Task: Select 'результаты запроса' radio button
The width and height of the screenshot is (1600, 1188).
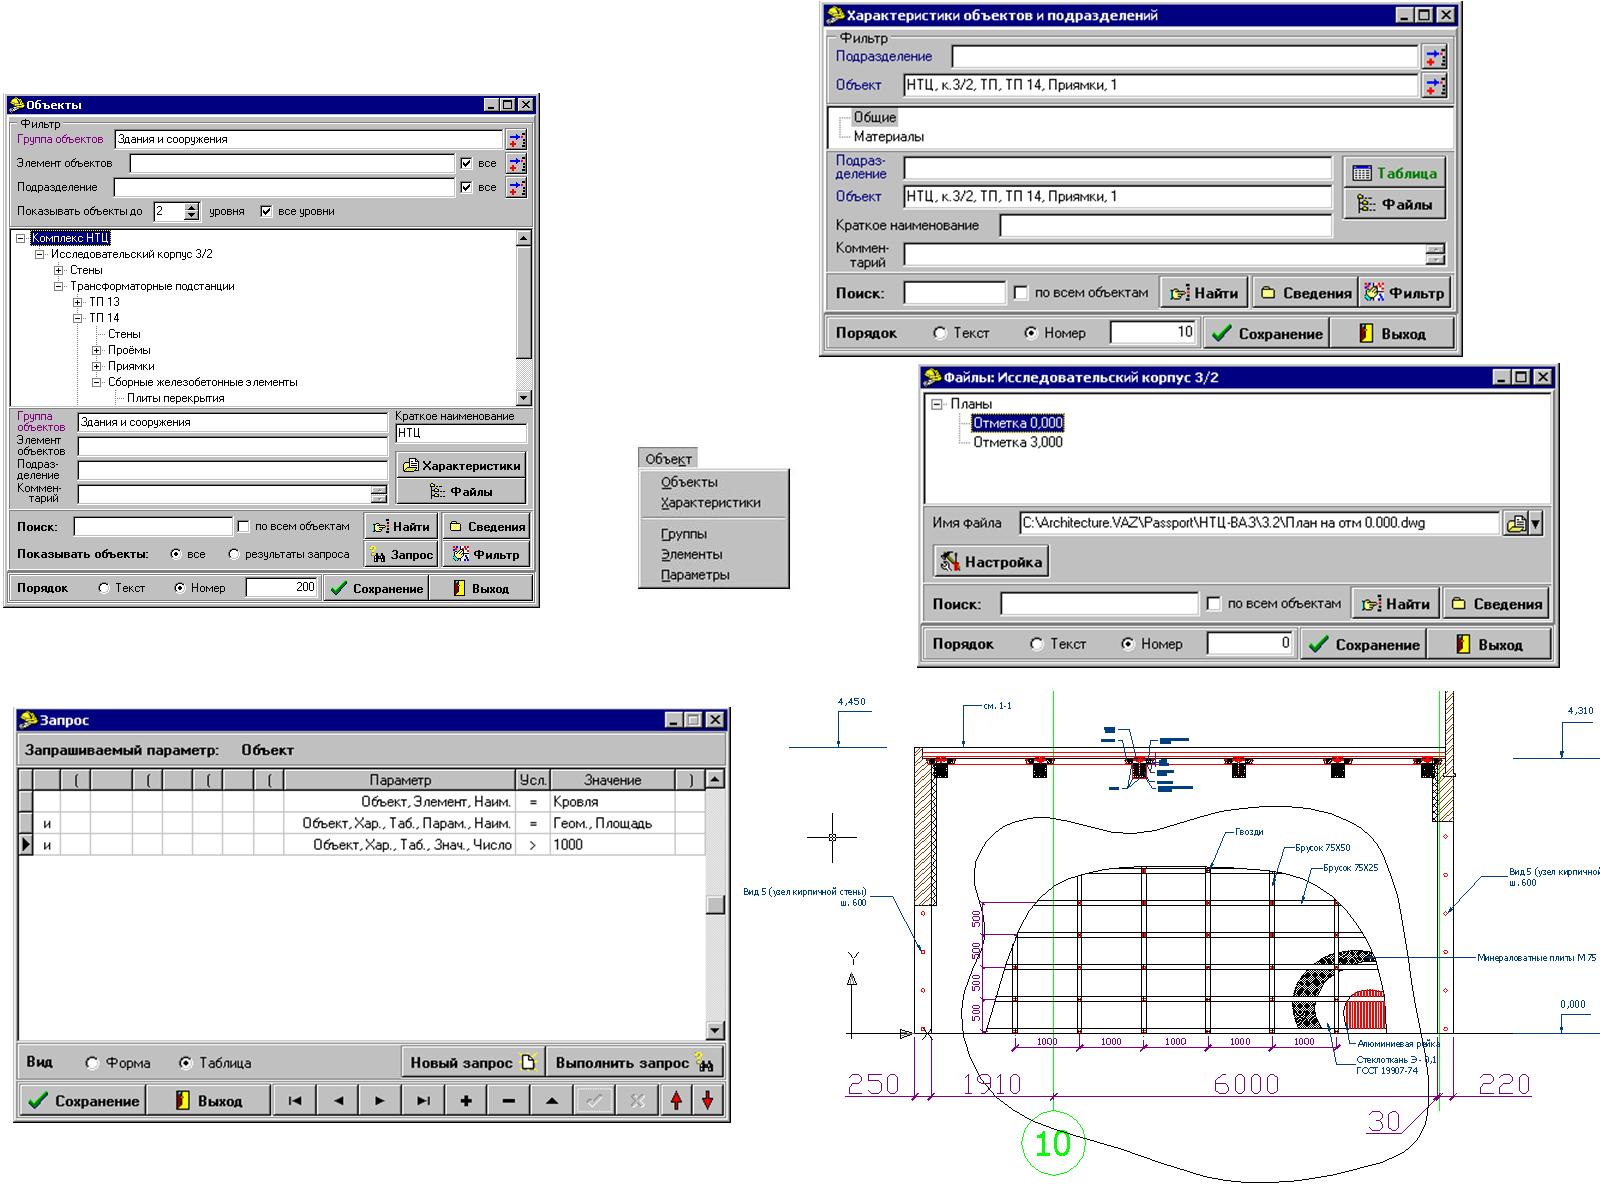Action: [234, 554]
